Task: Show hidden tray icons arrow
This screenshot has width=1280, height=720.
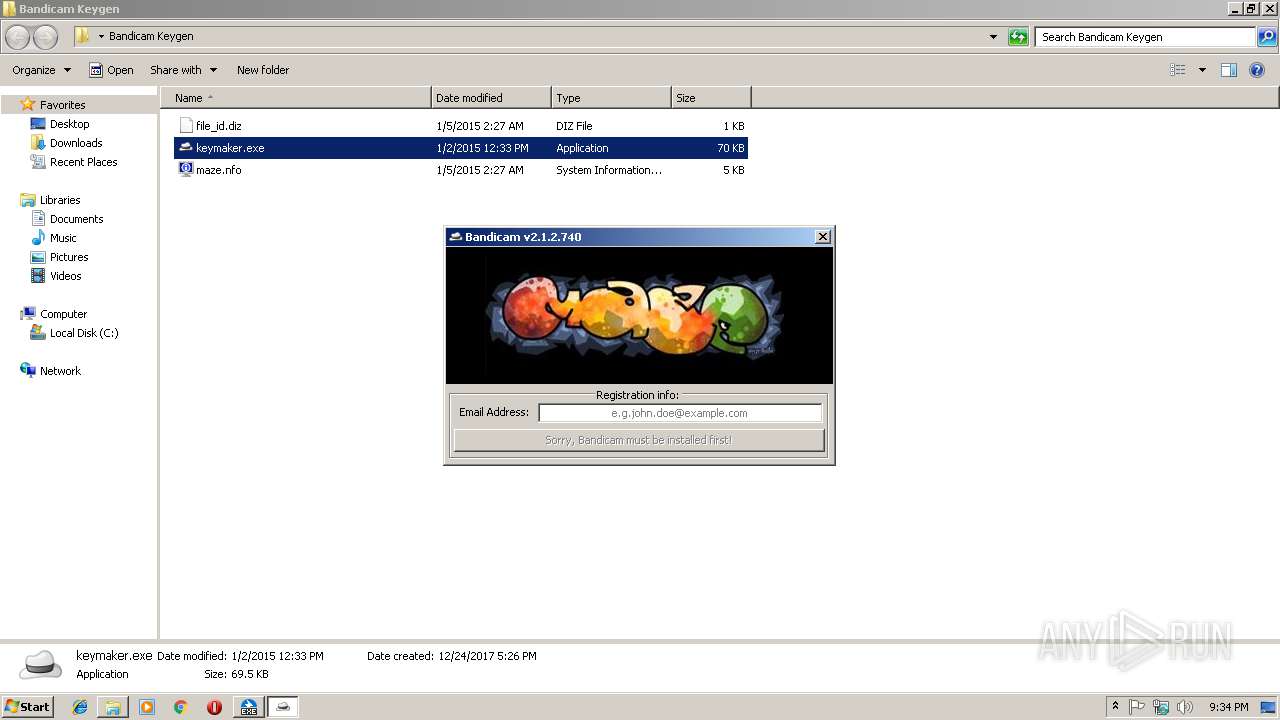Action: coord(1115,707)
